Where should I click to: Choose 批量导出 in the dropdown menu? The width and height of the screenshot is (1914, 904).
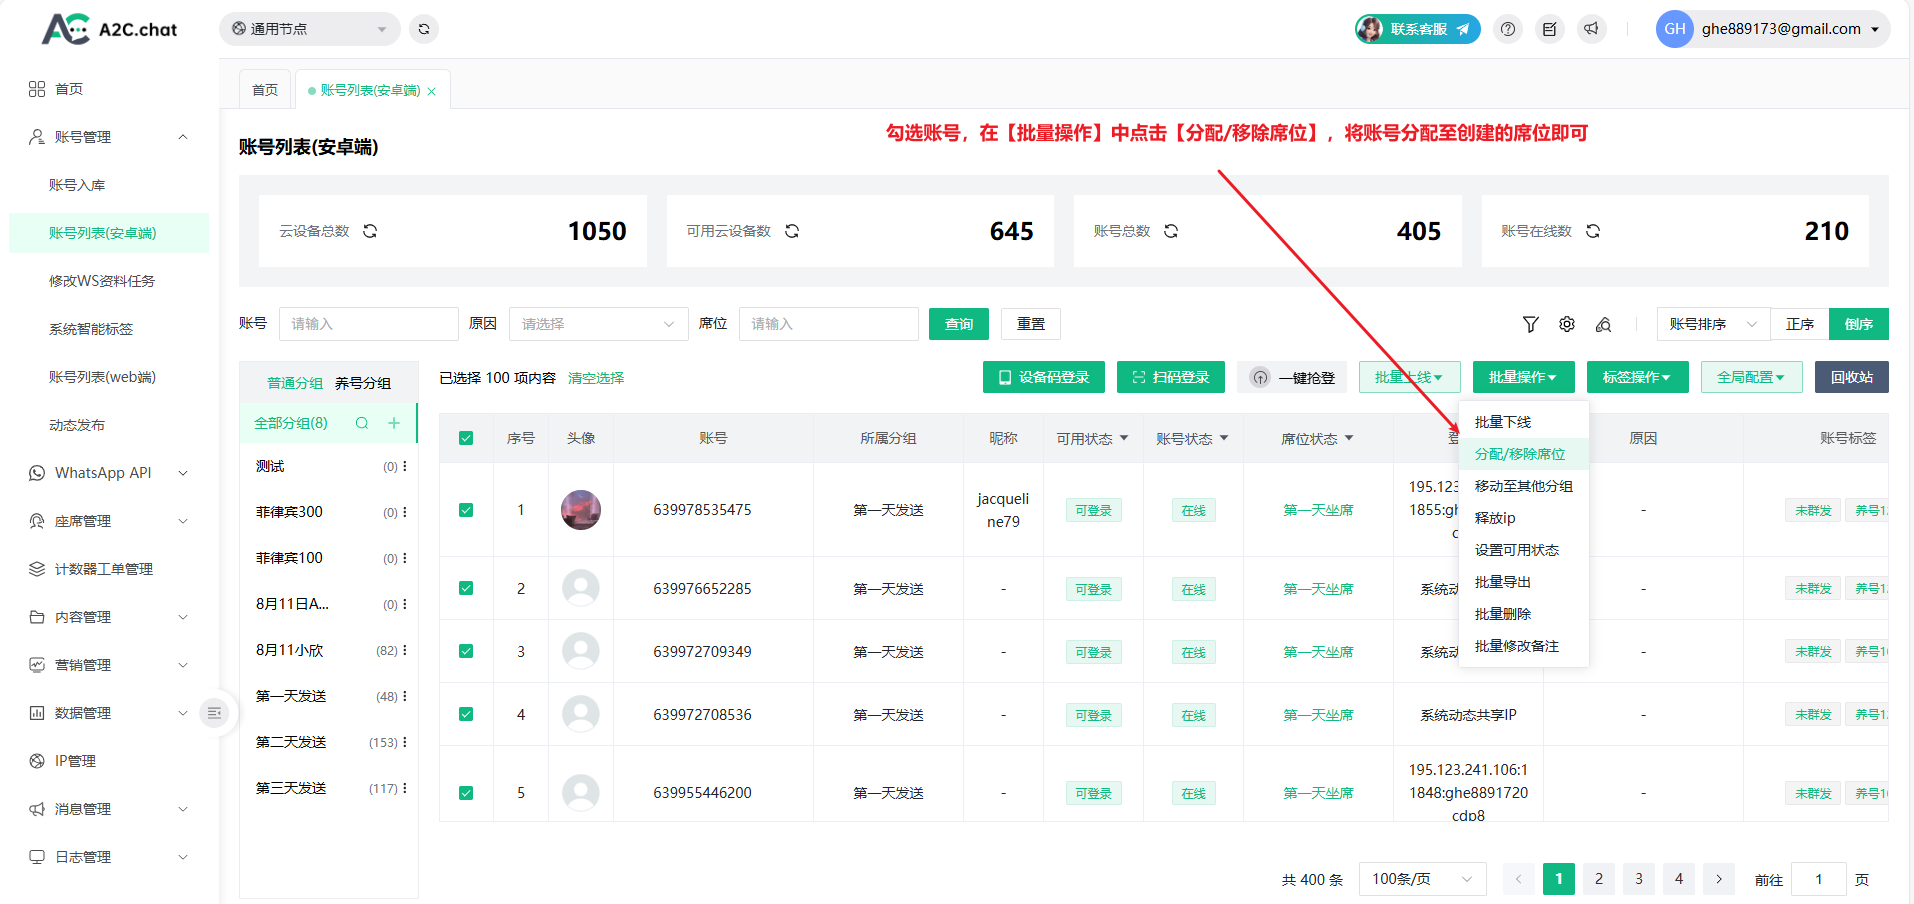coord(1502,582)
